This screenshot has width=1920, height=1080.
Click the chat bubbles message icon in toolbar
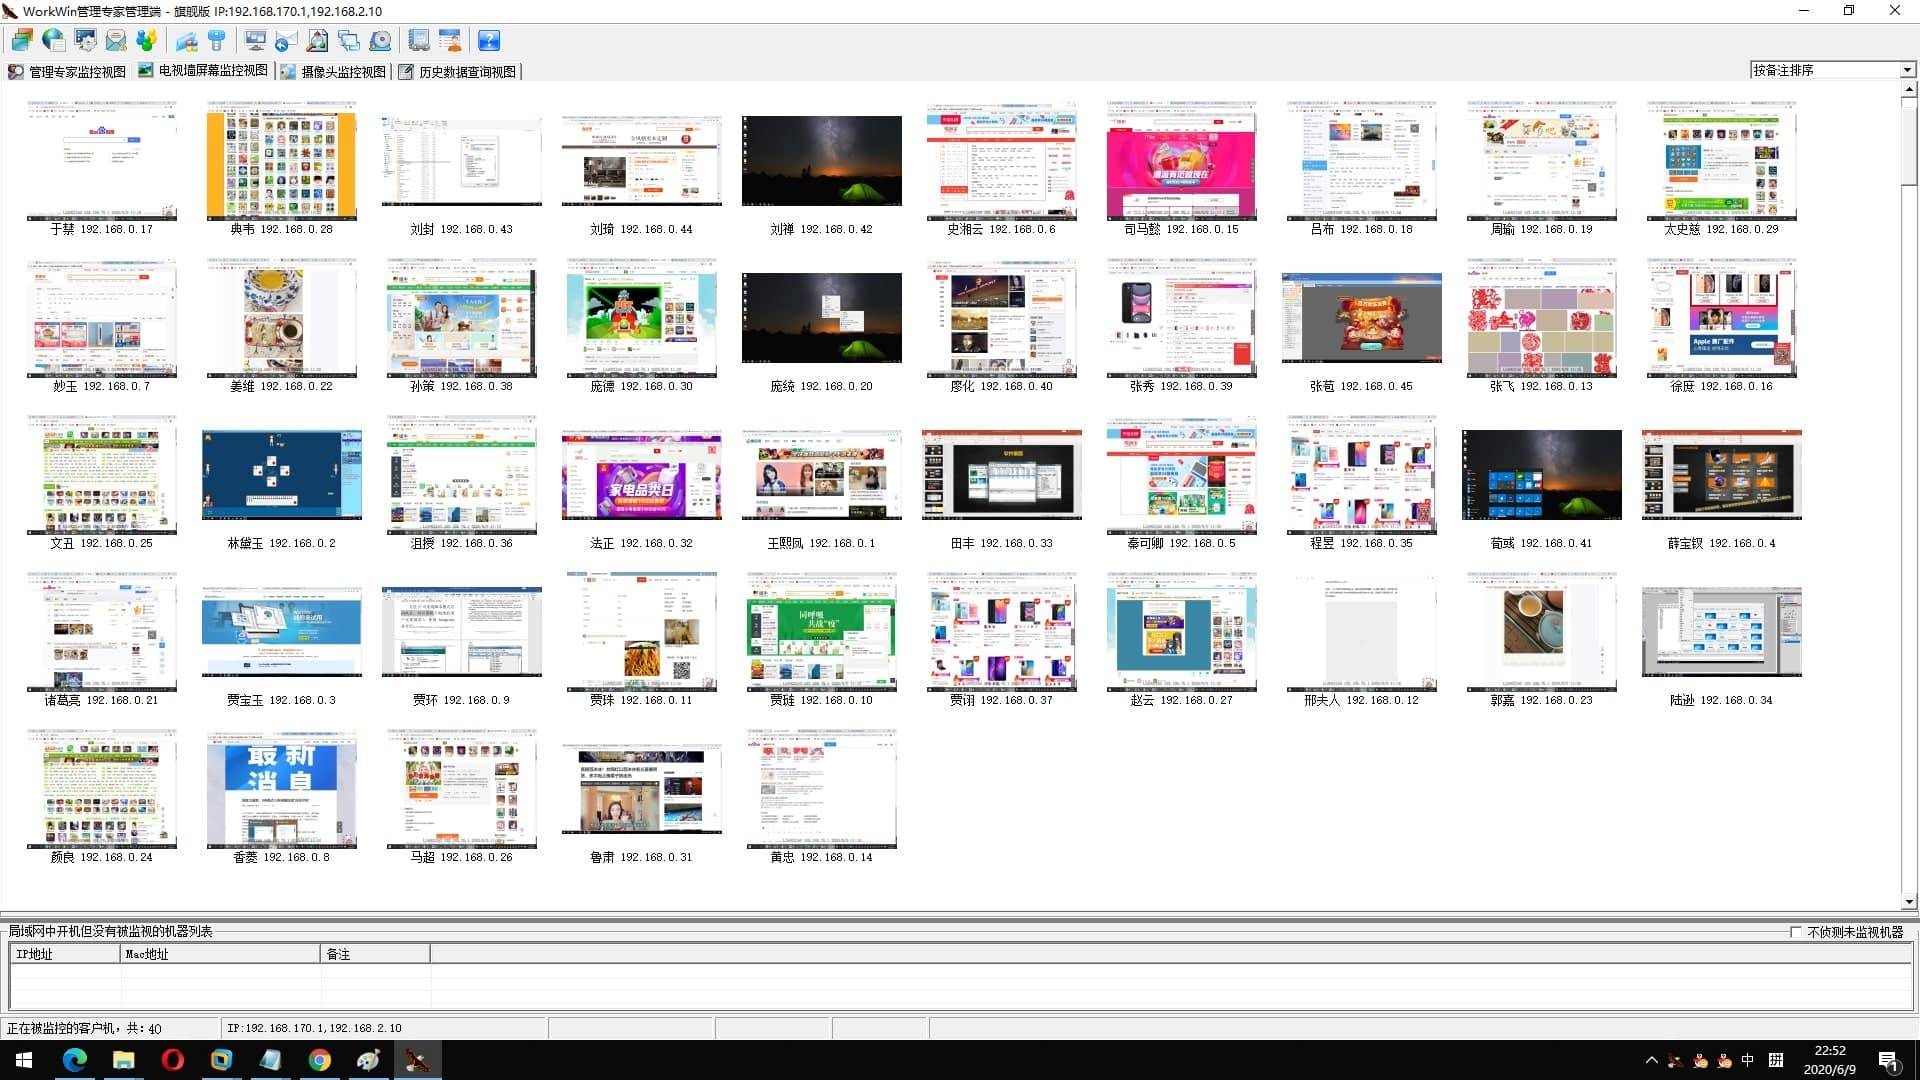[x=348, y=40]
